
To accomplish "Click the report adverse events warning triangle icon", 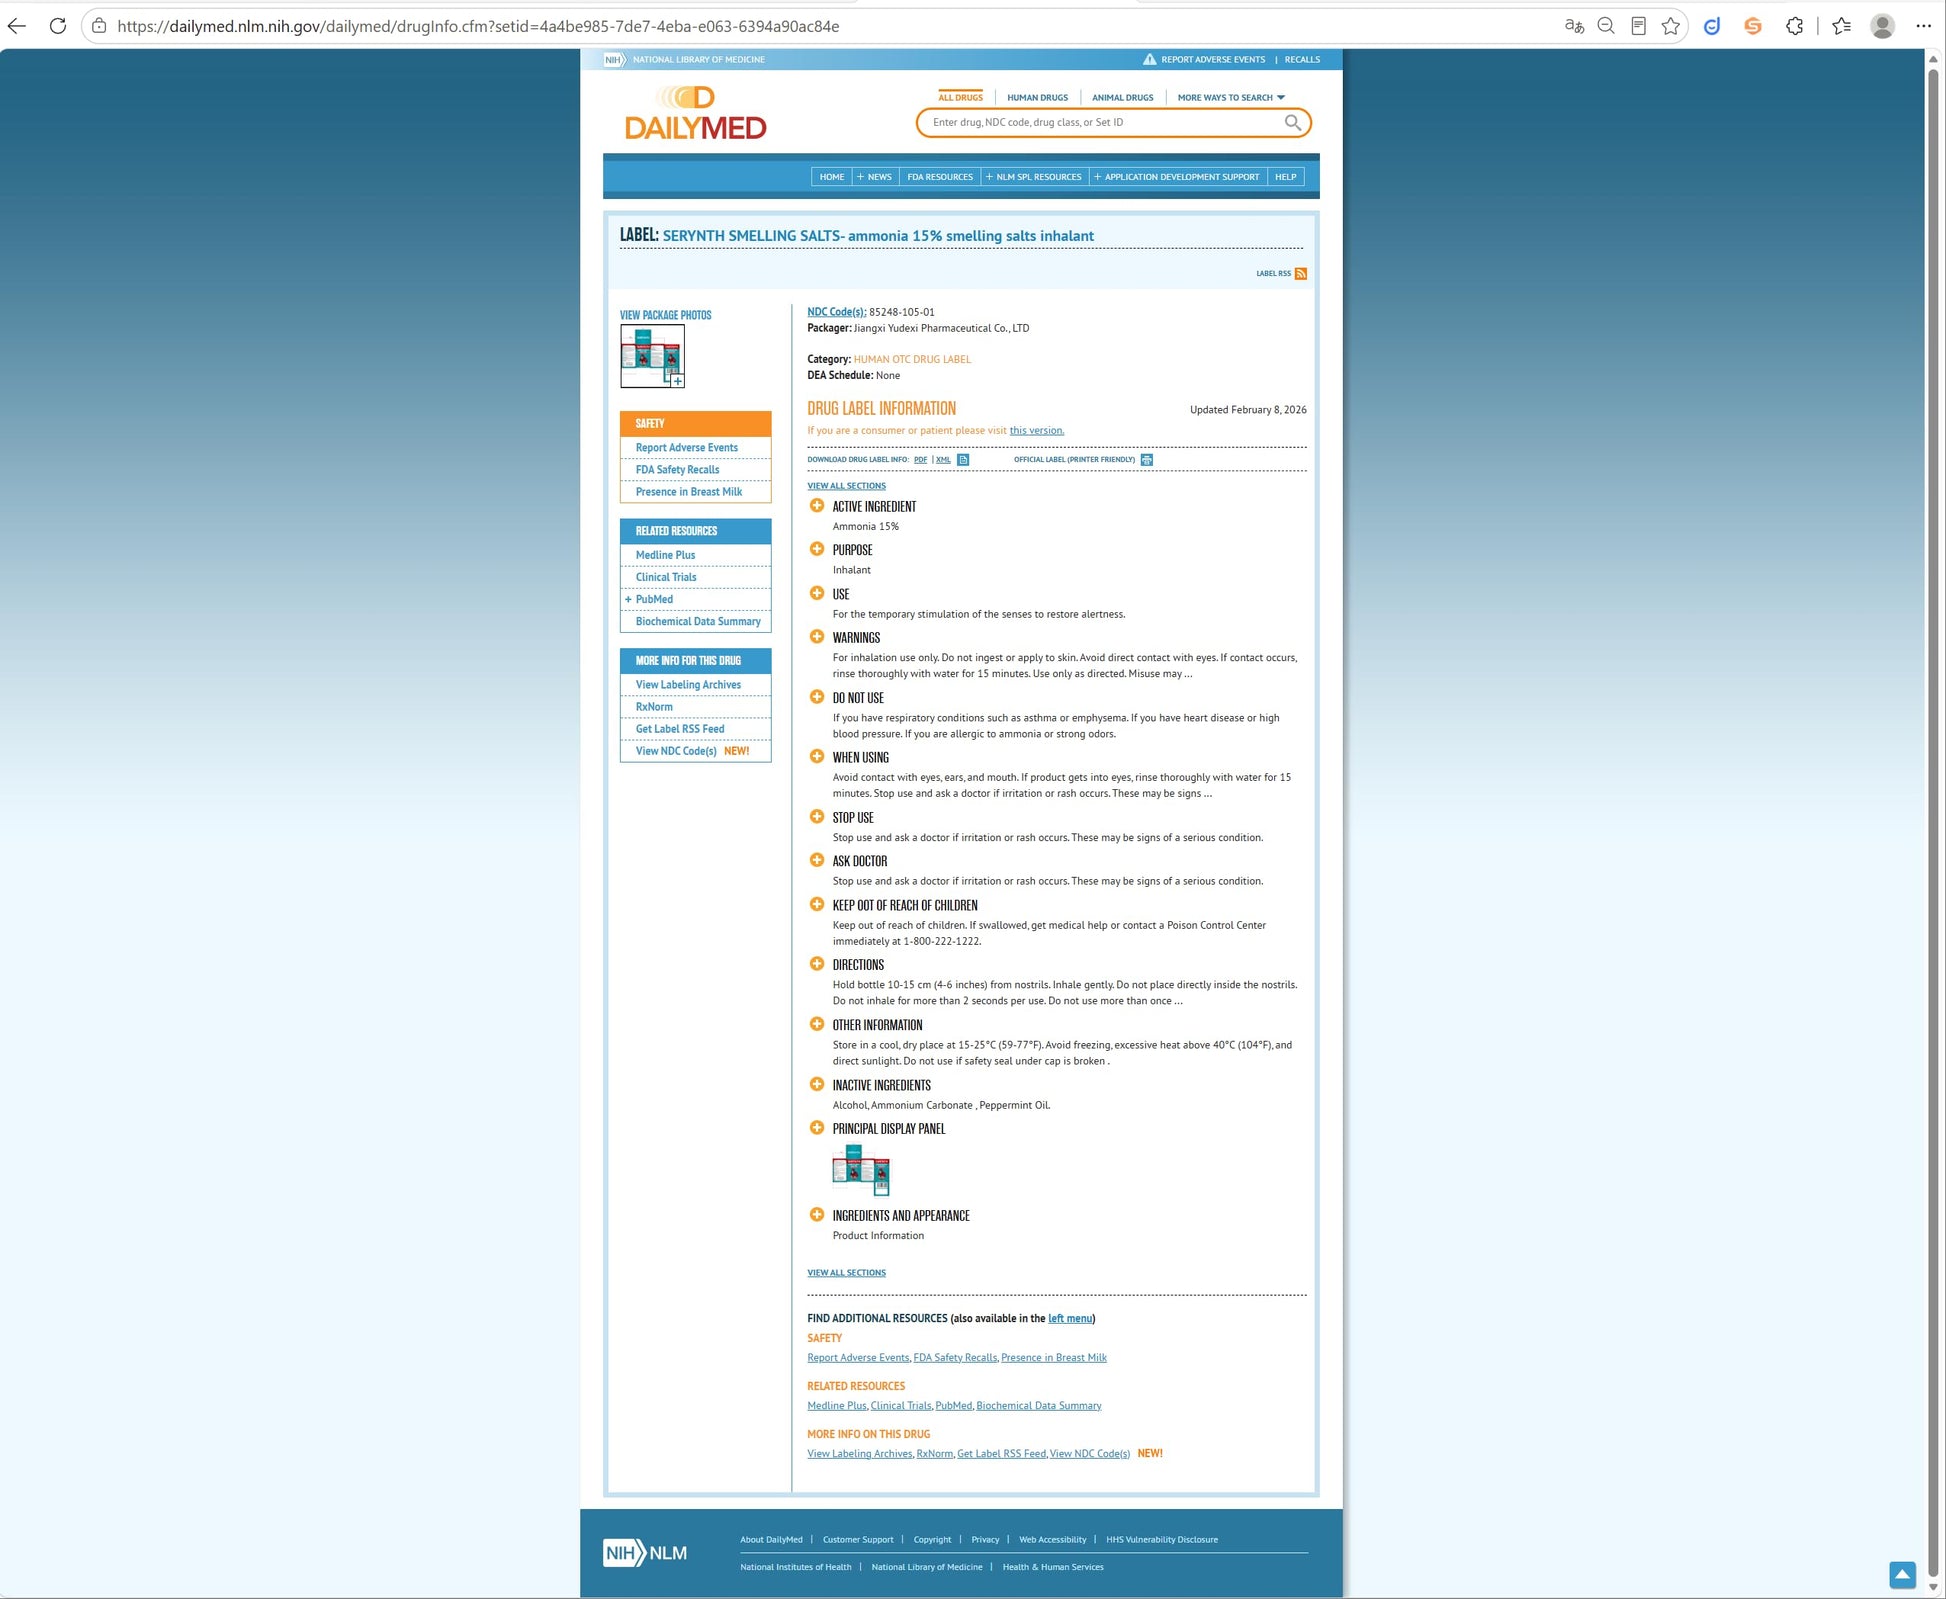I will pyautogui.click(x=1150, y=59).
